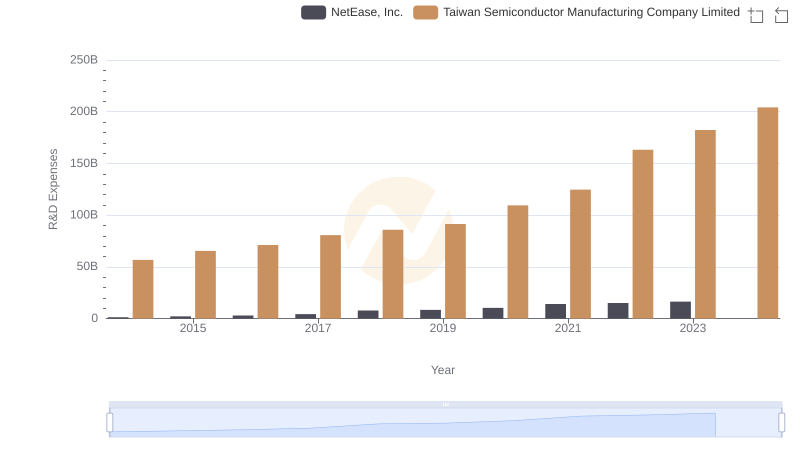Select the tallest Taiwan Semiconductor bar above 200B
The height and width of the screenshot is (461, 800).
point(767,213)
